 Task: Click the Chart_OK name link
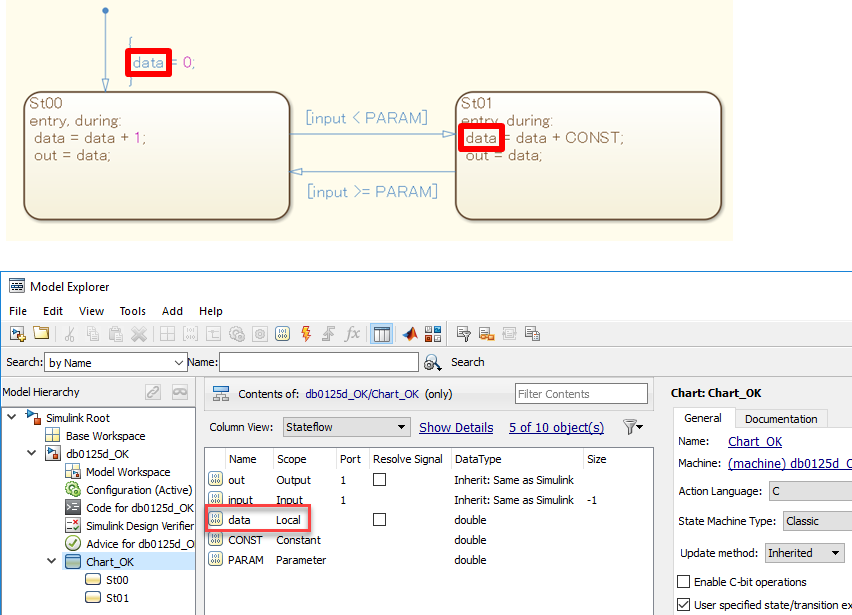[755, 442]
